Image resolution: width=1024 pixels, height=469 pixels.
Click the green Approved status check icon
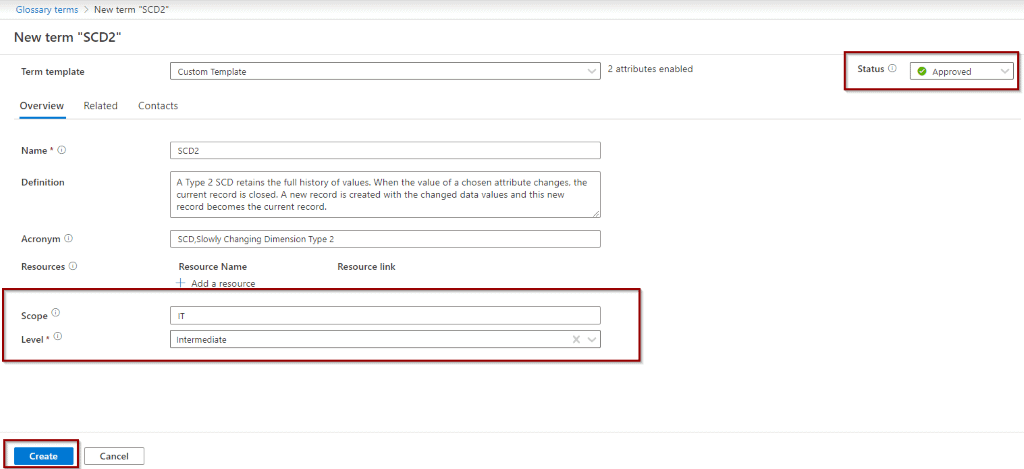coord(922,71)
